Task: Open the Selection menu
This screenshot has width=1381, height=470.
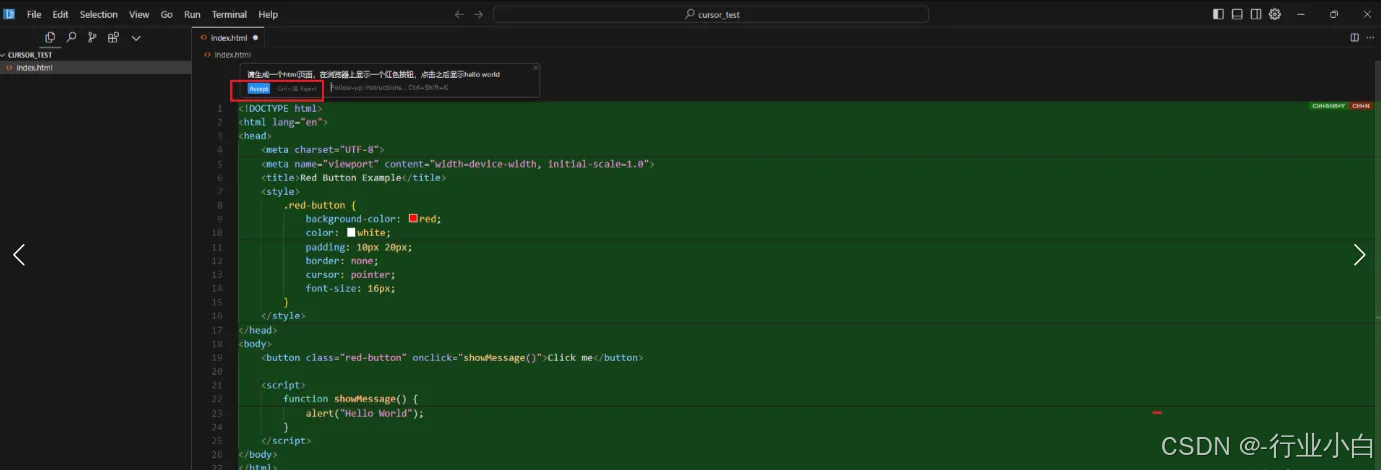Action: click(x=99, y=15)
